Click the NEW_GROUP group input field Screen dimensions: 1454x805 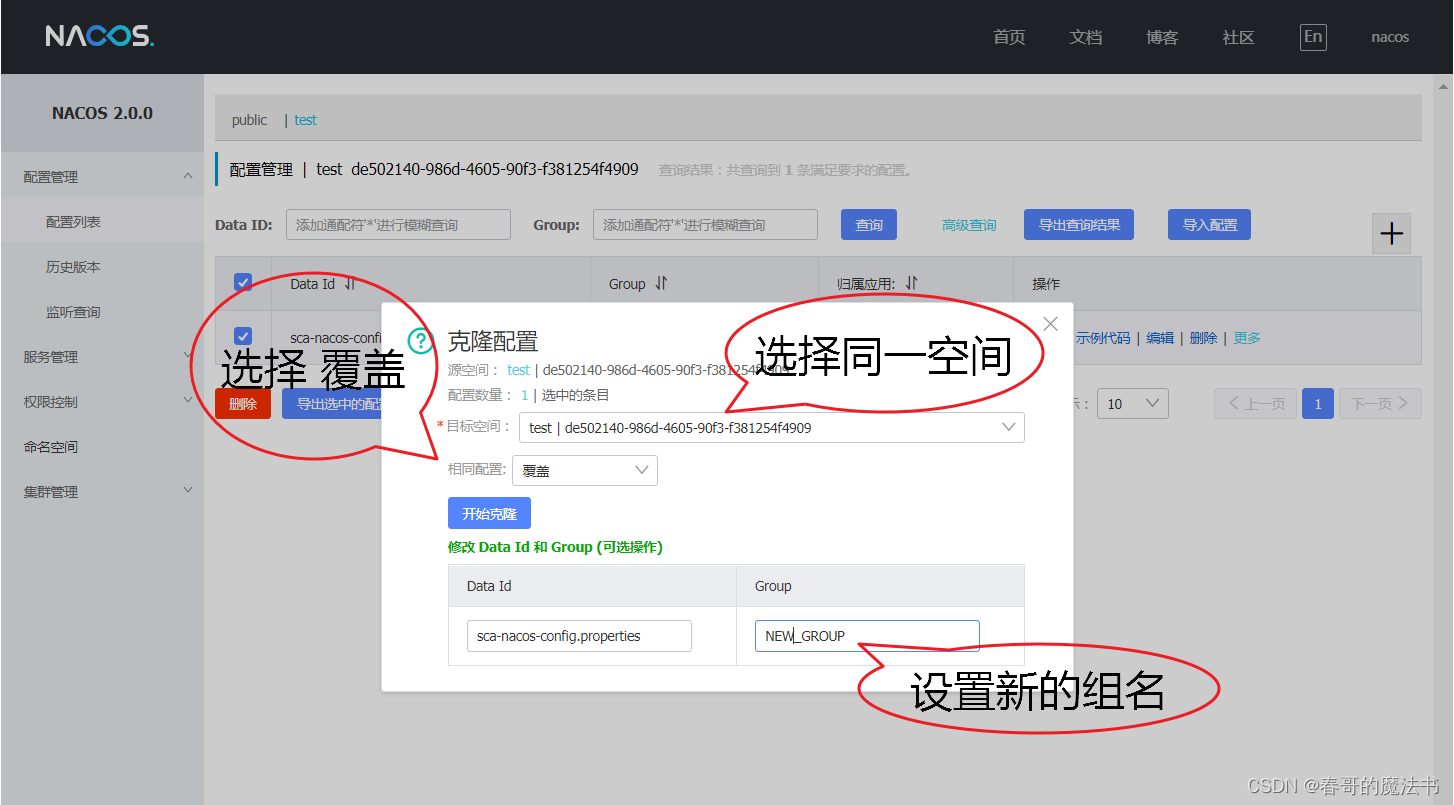click(x=867, y=636)
